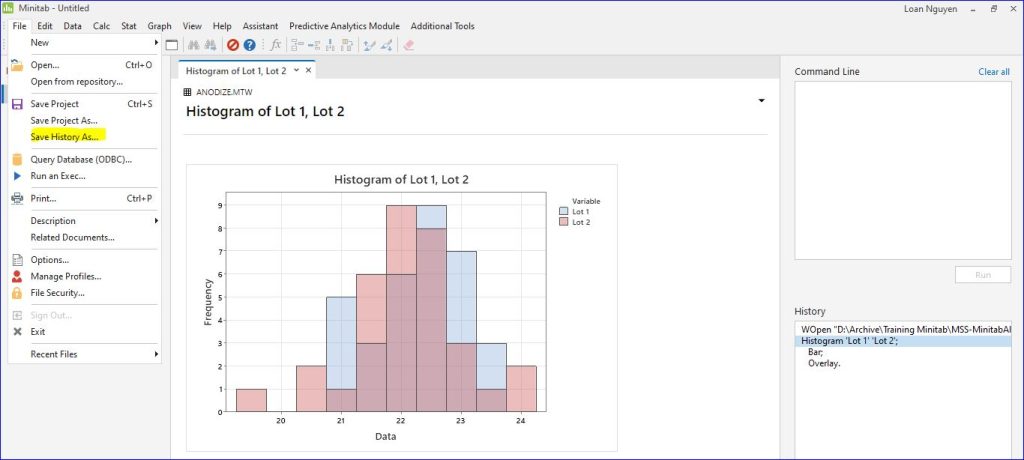
Task: Open the Graph menu
Action: point(159,26)
